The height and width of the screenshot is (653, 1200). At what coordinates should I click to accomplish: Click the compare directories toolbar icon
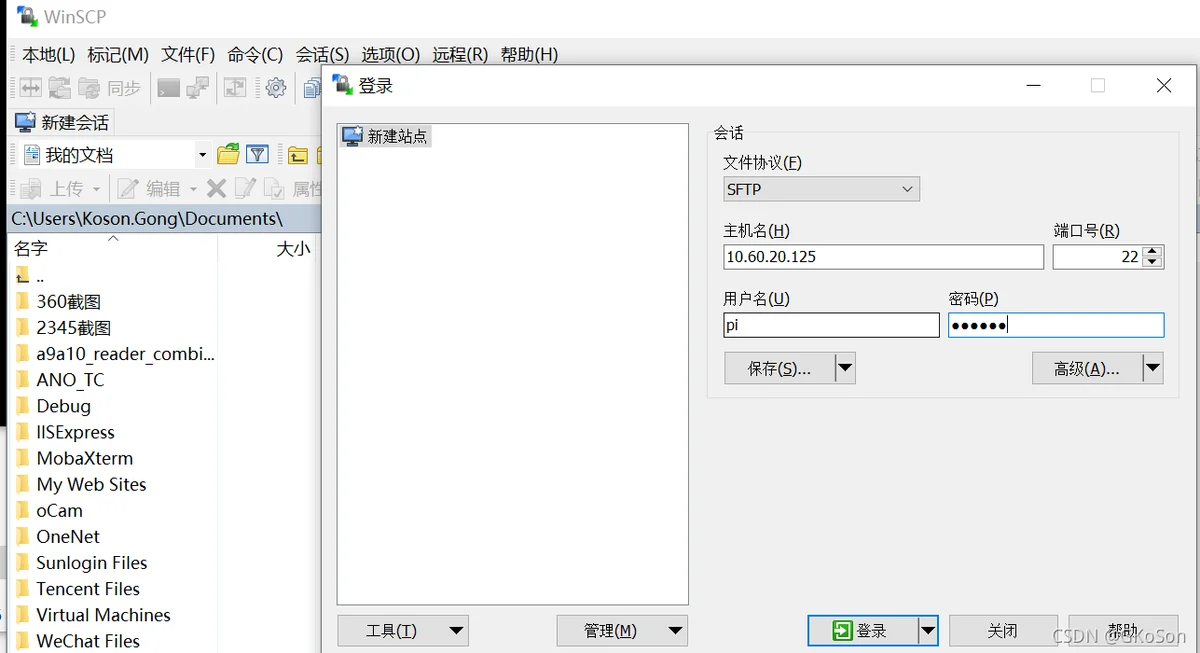[31, 88]
